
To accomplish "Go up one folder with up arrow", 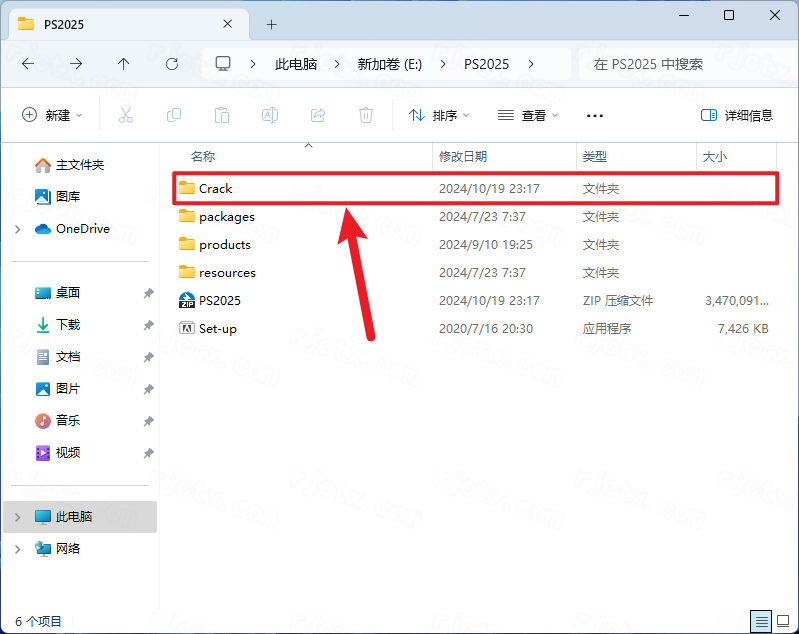I will 124,63.
